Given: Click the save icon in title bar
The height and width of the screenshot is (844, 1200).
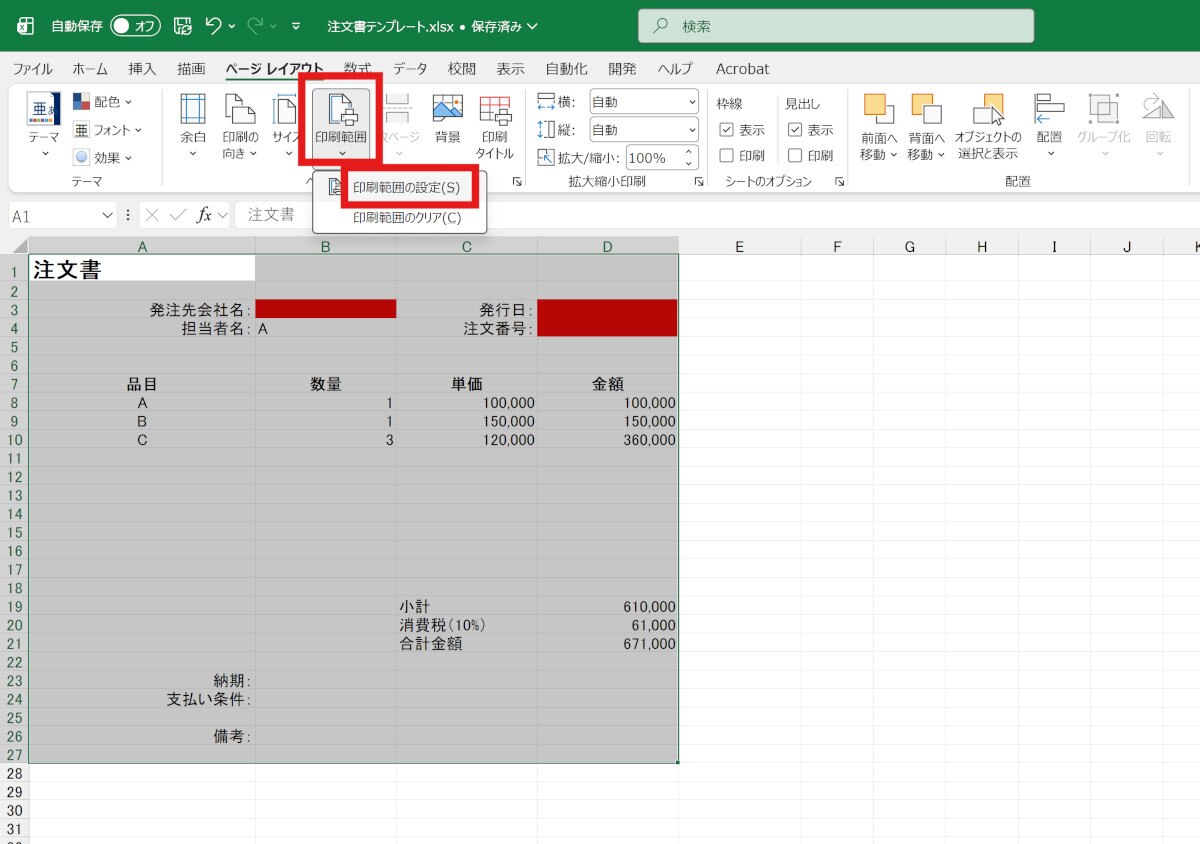Looking at the screenshot, I should [182, 26].
